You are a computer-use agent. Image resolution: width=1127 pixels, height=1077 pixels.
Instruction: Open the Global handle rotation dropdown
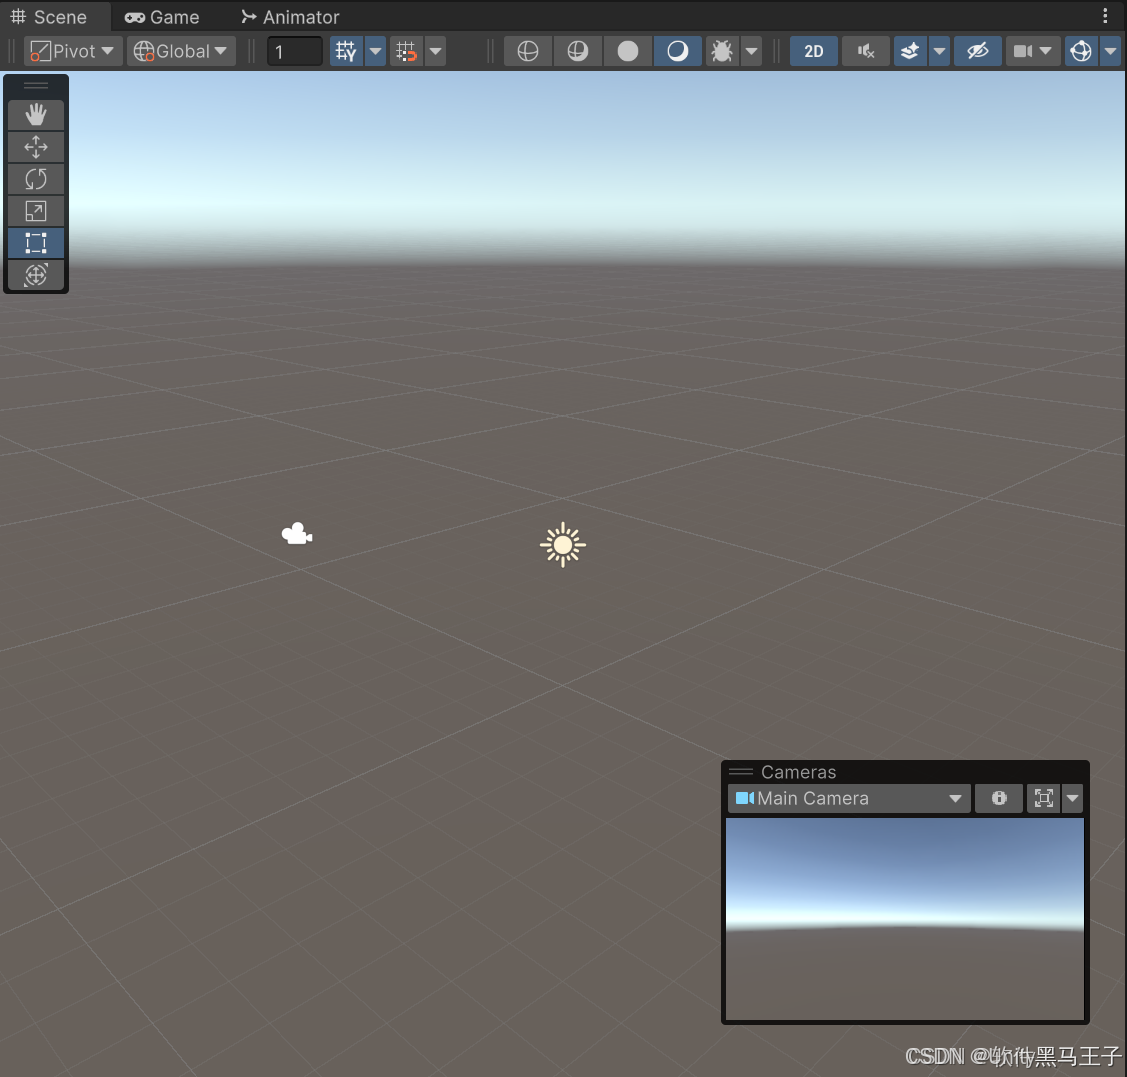click(x=181, y=51)
